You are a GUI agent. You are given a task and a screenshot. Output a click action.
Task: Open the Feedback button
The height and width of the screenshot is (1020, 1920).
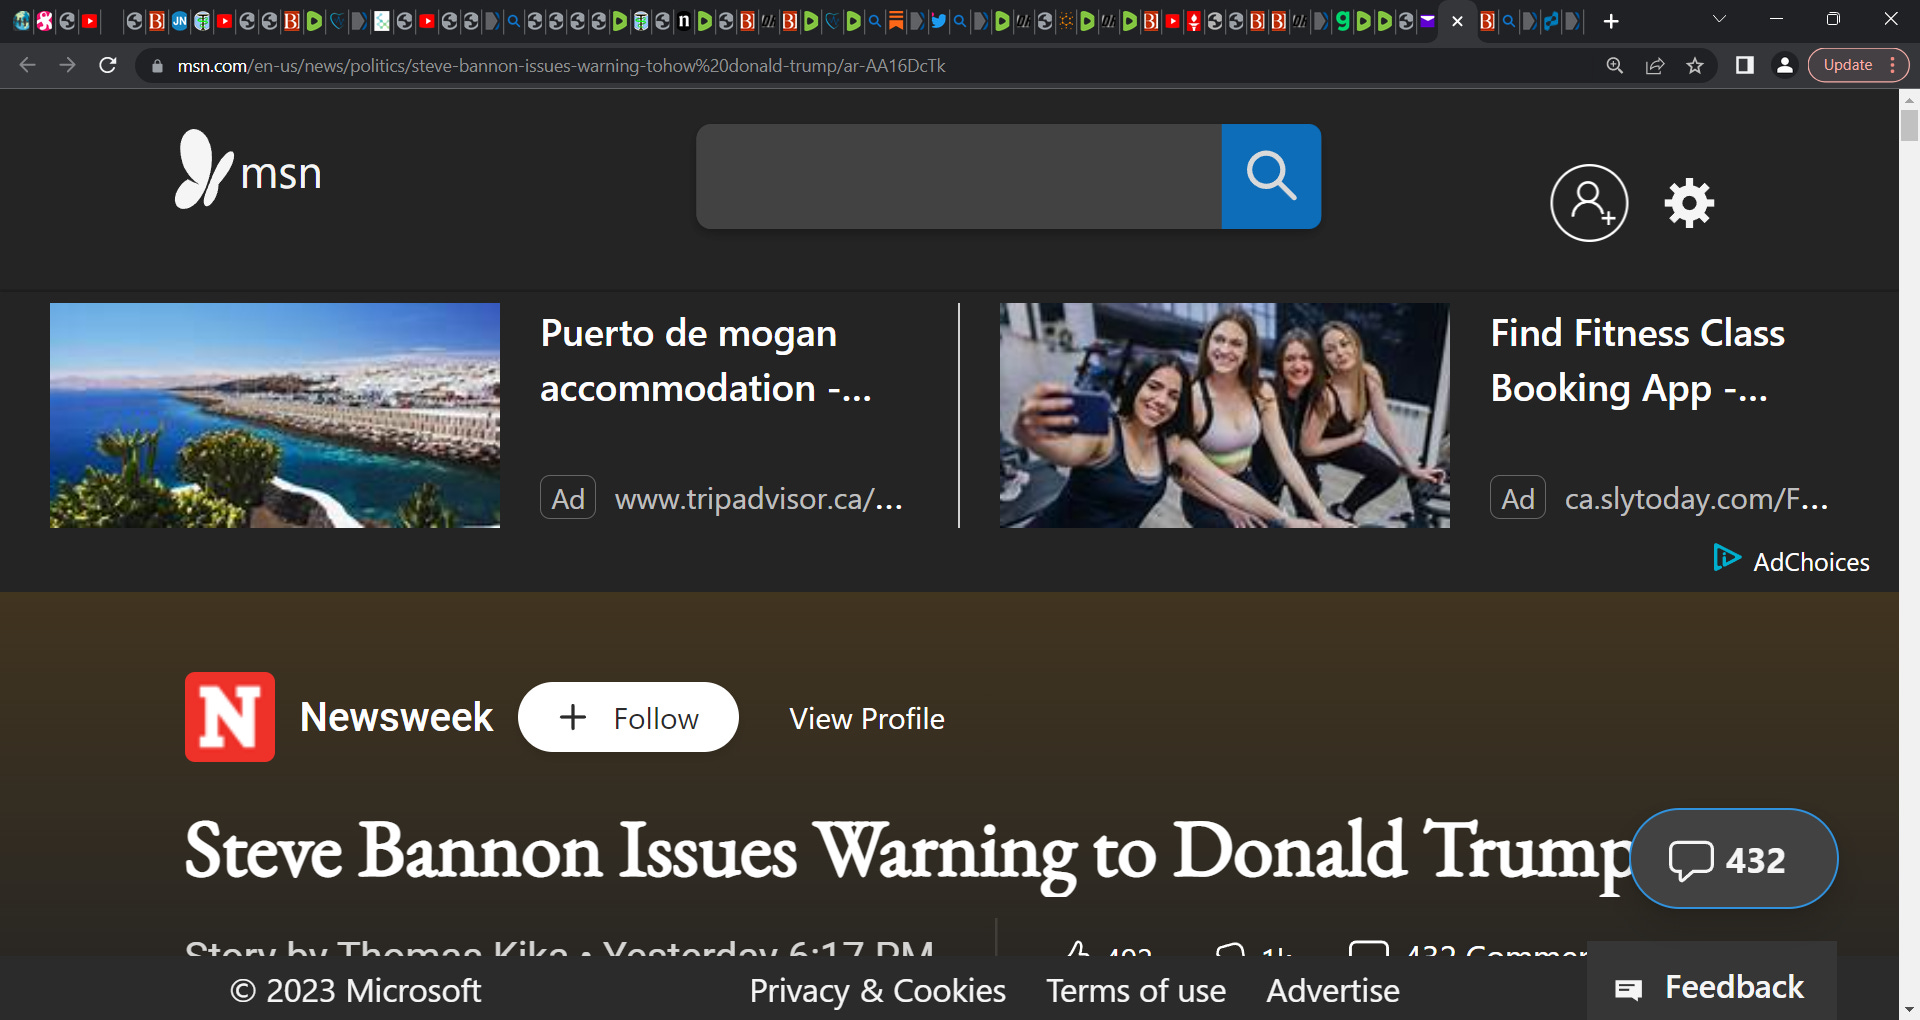(x=1711, y=988)
